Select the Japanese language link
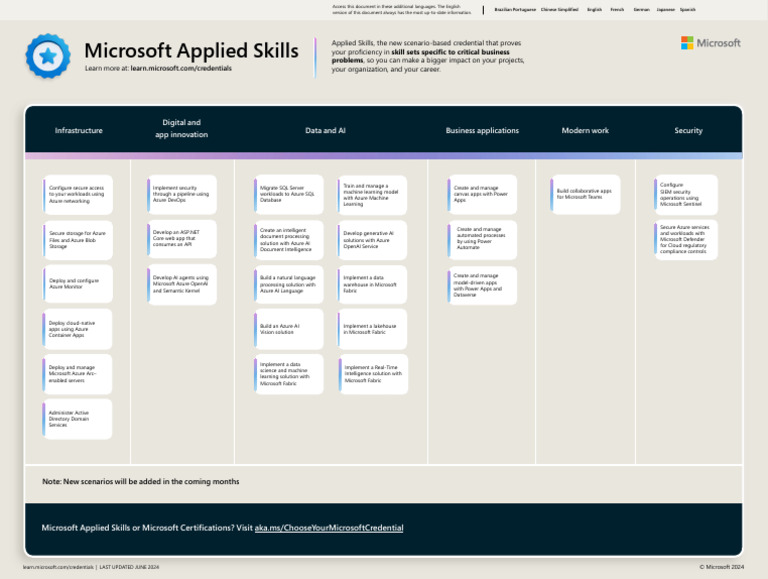Image resolution: width=768 pixels, height=579 pixels. tap(665, 9)
